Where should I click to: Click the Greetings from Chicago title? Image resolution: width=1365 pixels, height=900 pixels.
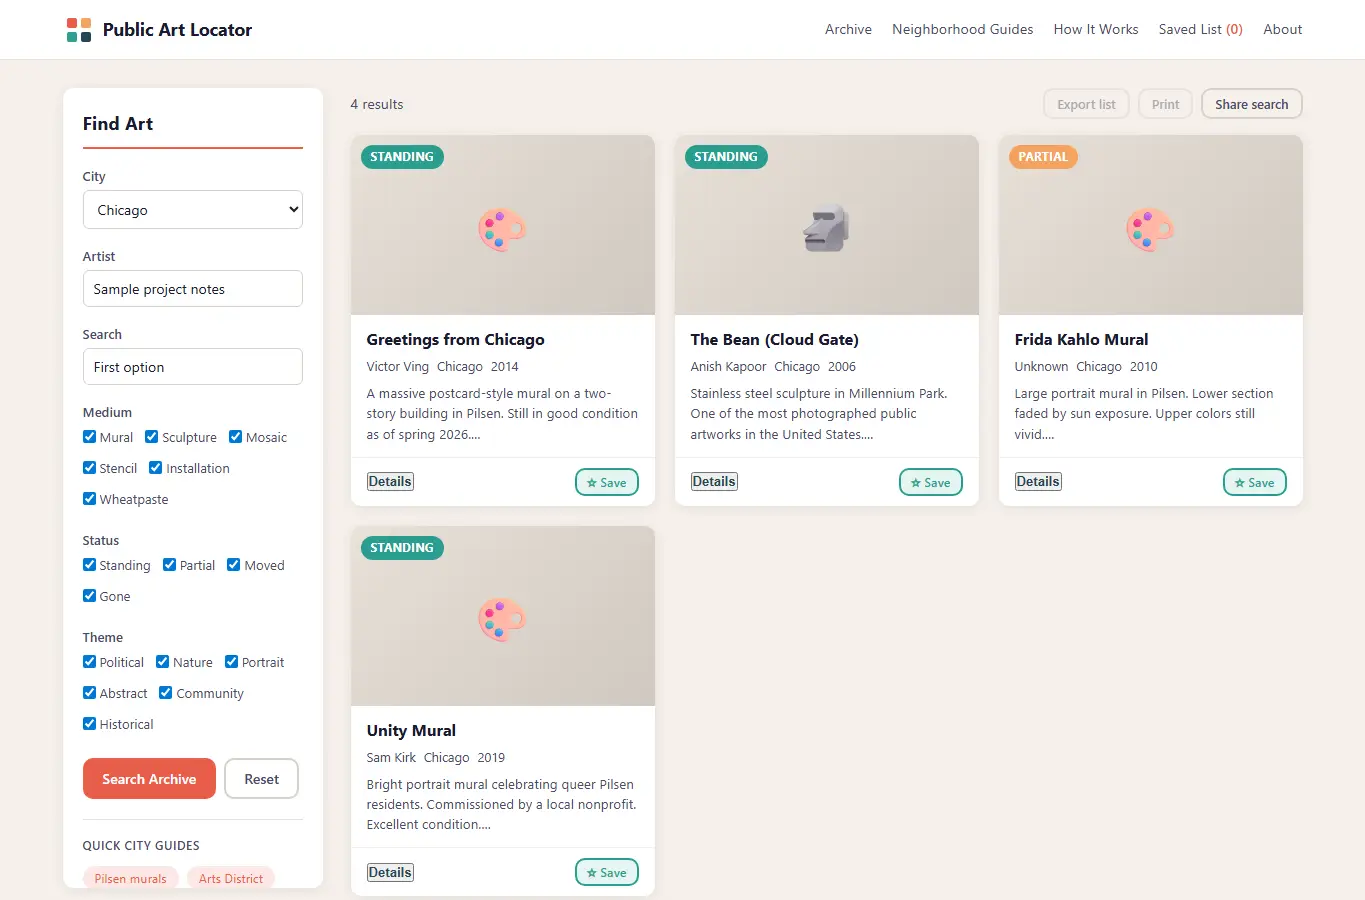pos(456,340)
